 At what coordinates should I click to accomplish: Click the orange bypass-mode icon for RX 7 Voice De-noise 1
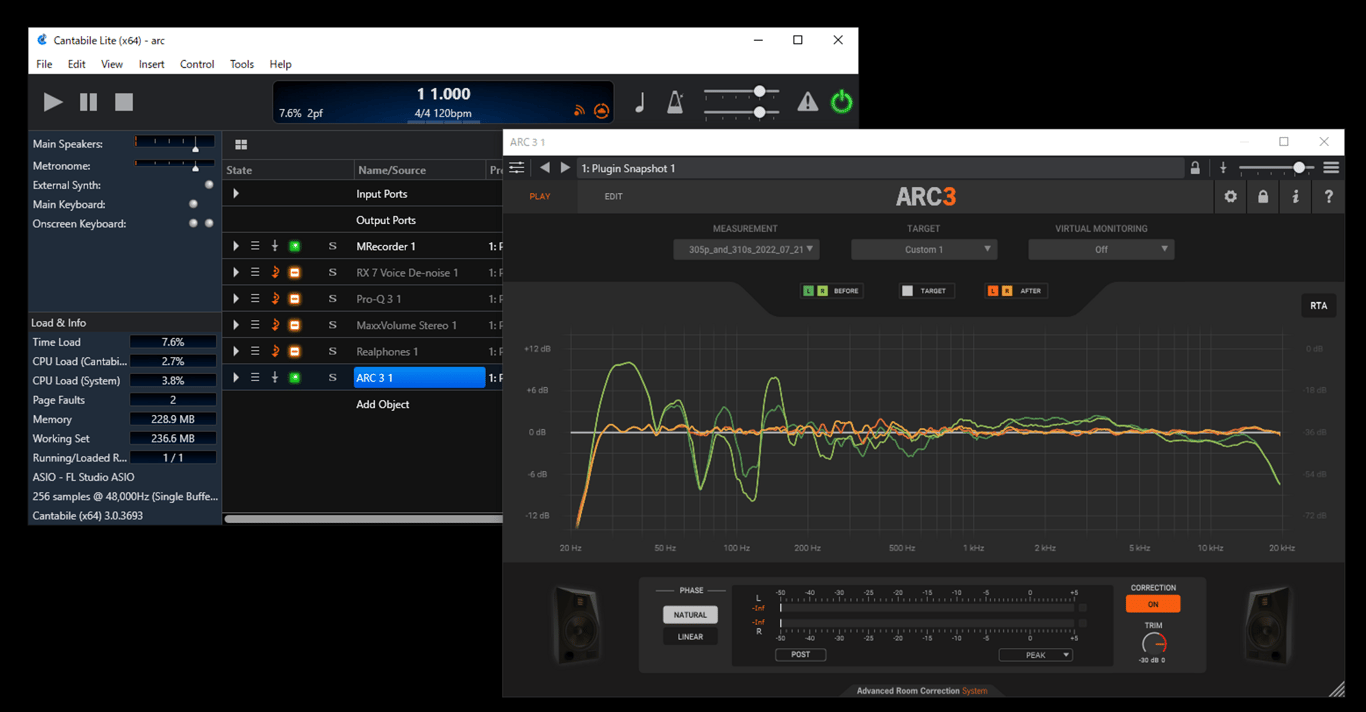tap(275, 272)
